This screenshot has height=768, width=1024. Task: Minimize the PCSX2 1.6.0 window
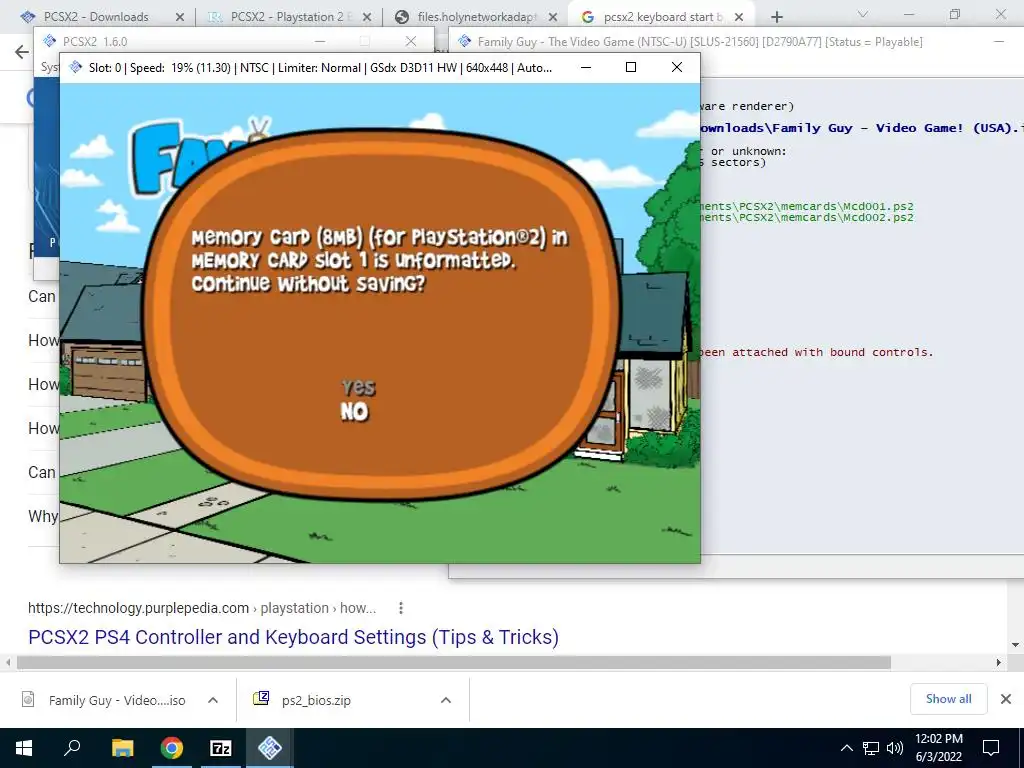pyautogui.click(x=320, y=41)
